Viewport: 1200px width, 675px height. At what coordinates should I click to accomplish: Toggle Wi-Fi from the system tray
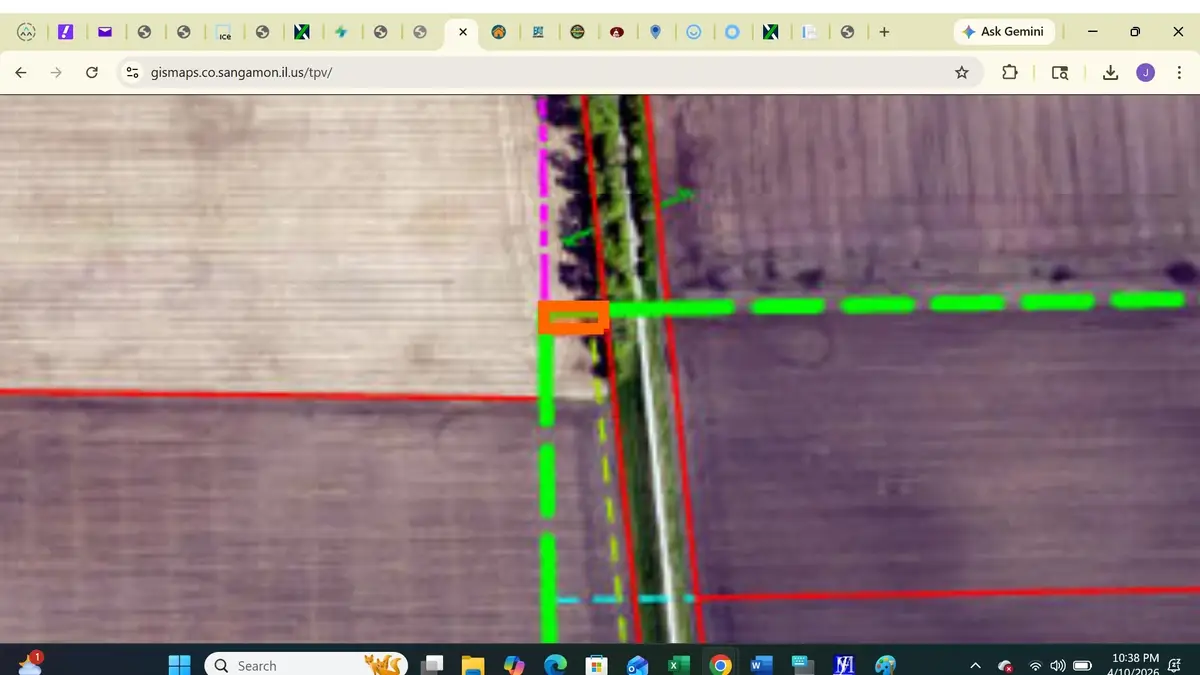(1035, 664)
